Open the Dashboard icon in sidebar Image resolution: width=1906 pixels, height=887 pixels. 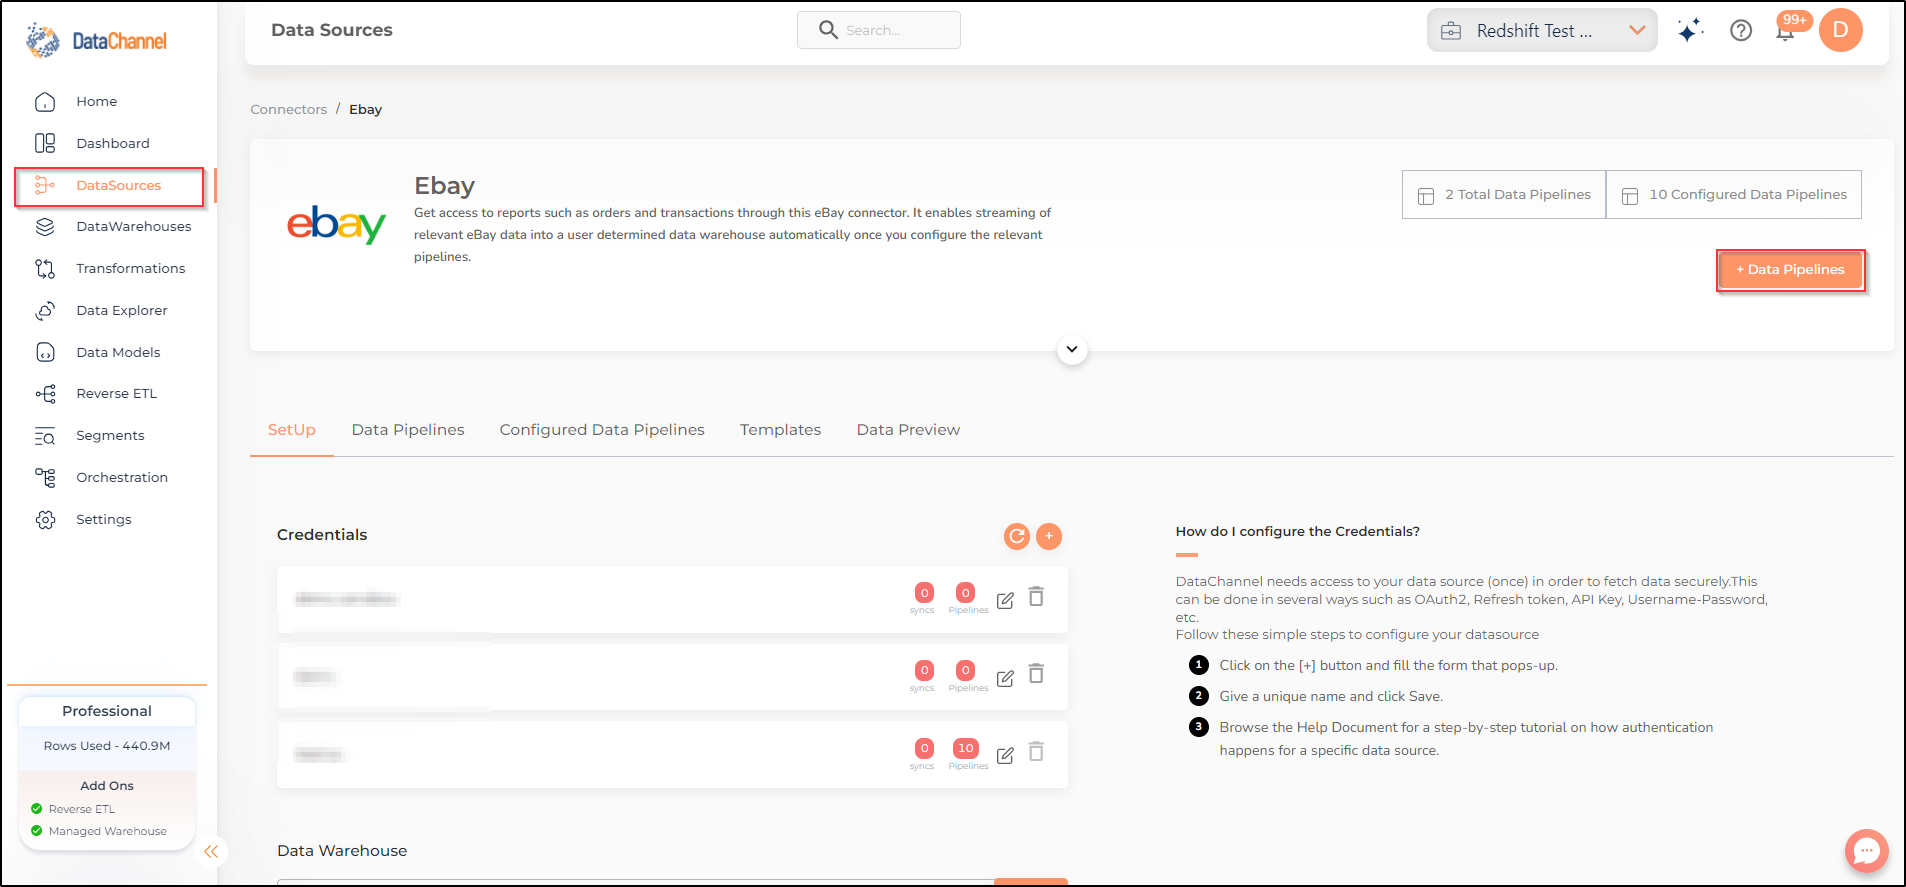pos(45,143)
